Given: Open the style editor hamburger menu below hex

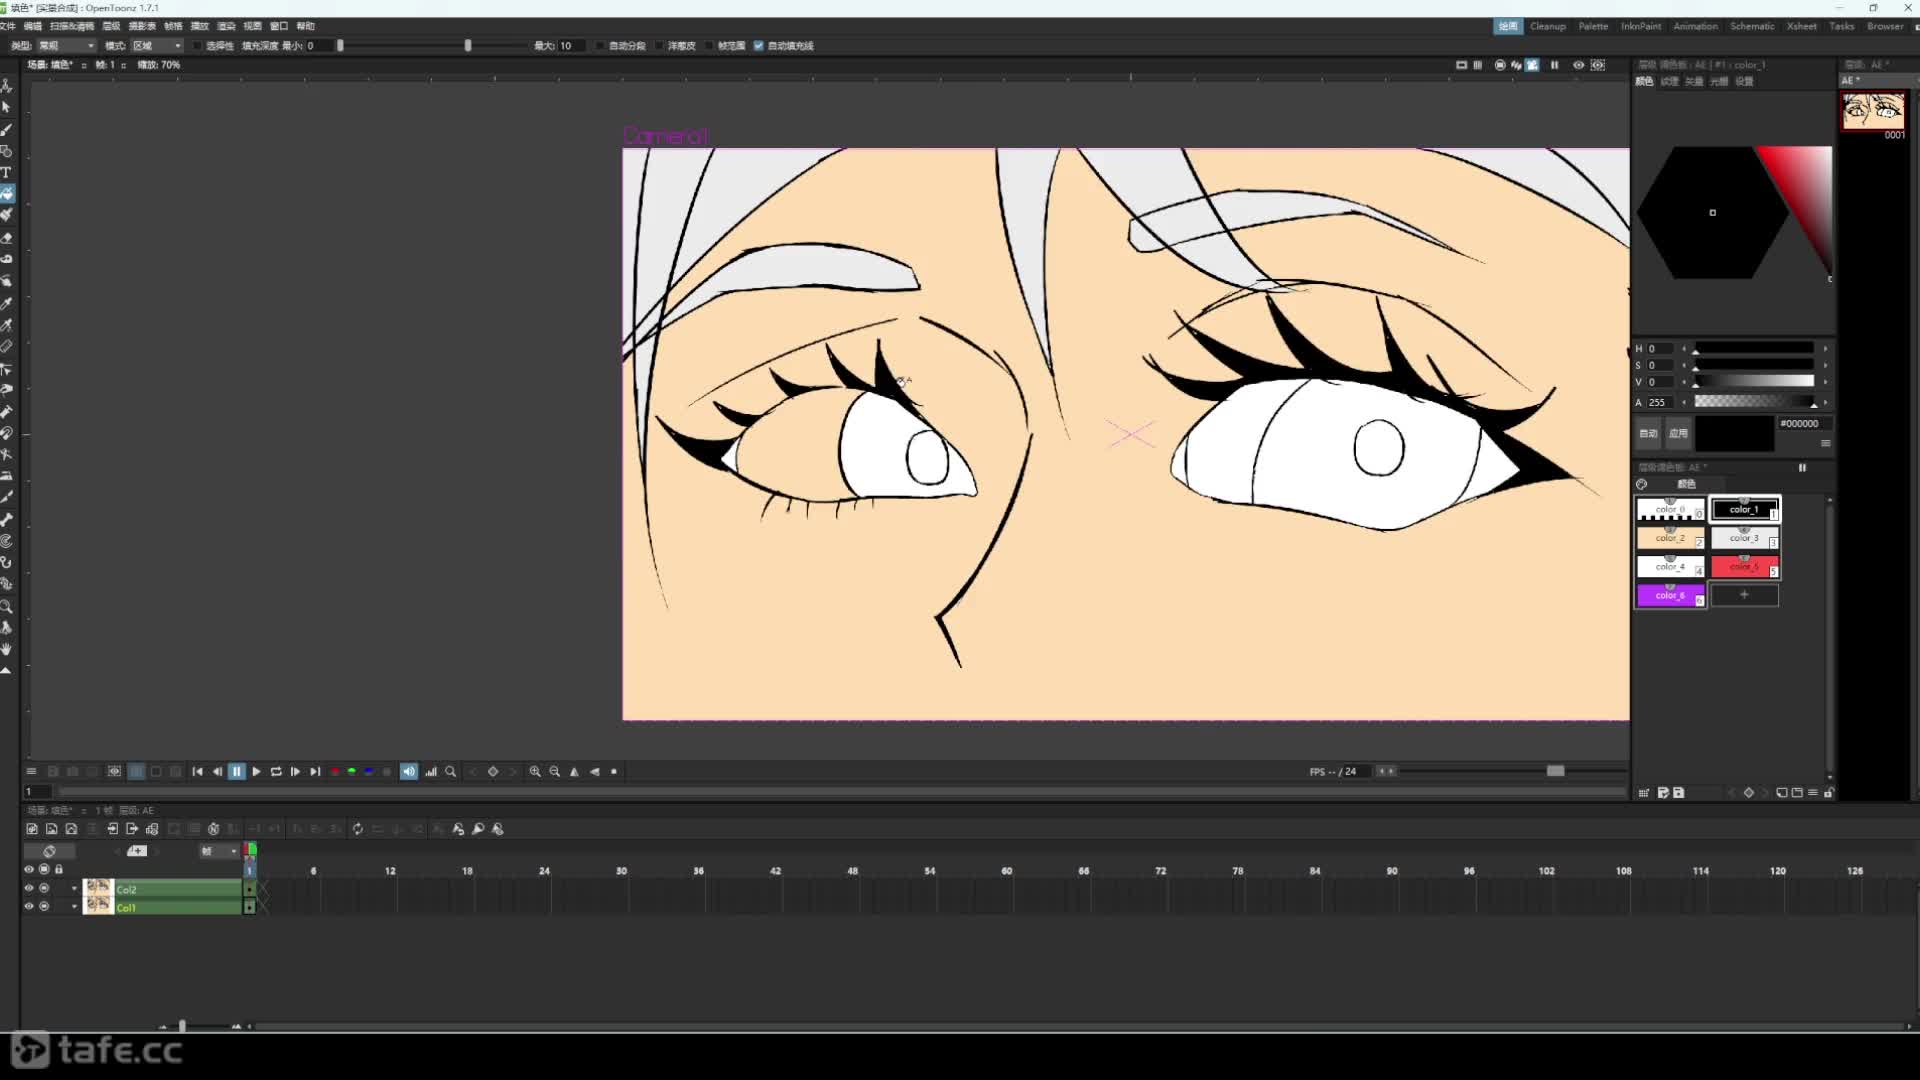Looking at the screenshot, I should (x=1825, y=443).
